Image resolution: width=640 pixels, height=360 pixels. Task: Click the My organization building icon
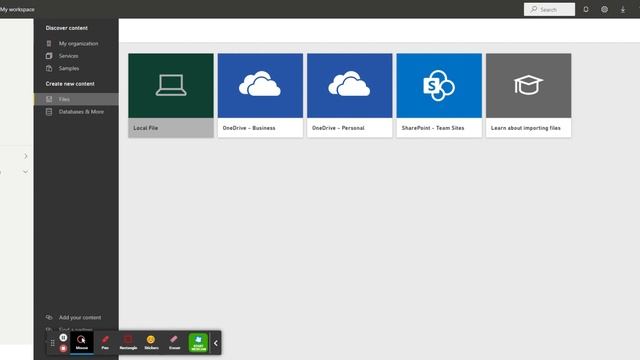tap(49, 43)
